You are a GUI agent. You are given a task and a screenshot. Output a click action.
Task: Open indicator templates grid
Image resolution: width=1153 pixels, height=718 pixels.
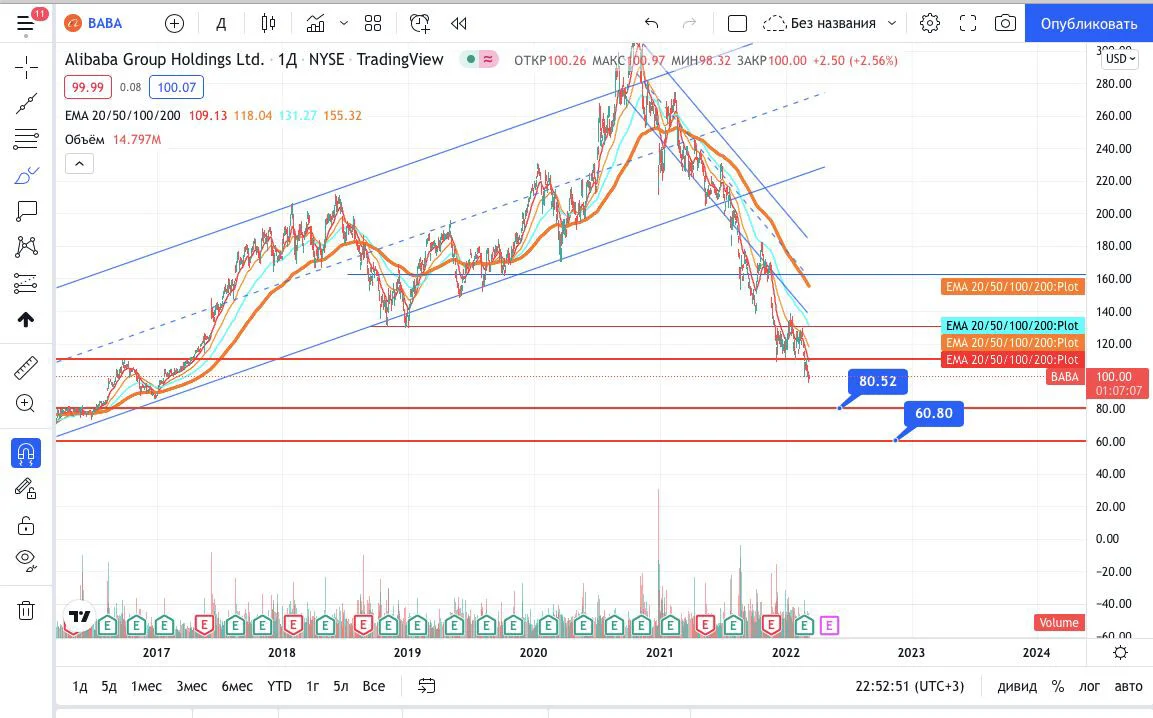373,24
